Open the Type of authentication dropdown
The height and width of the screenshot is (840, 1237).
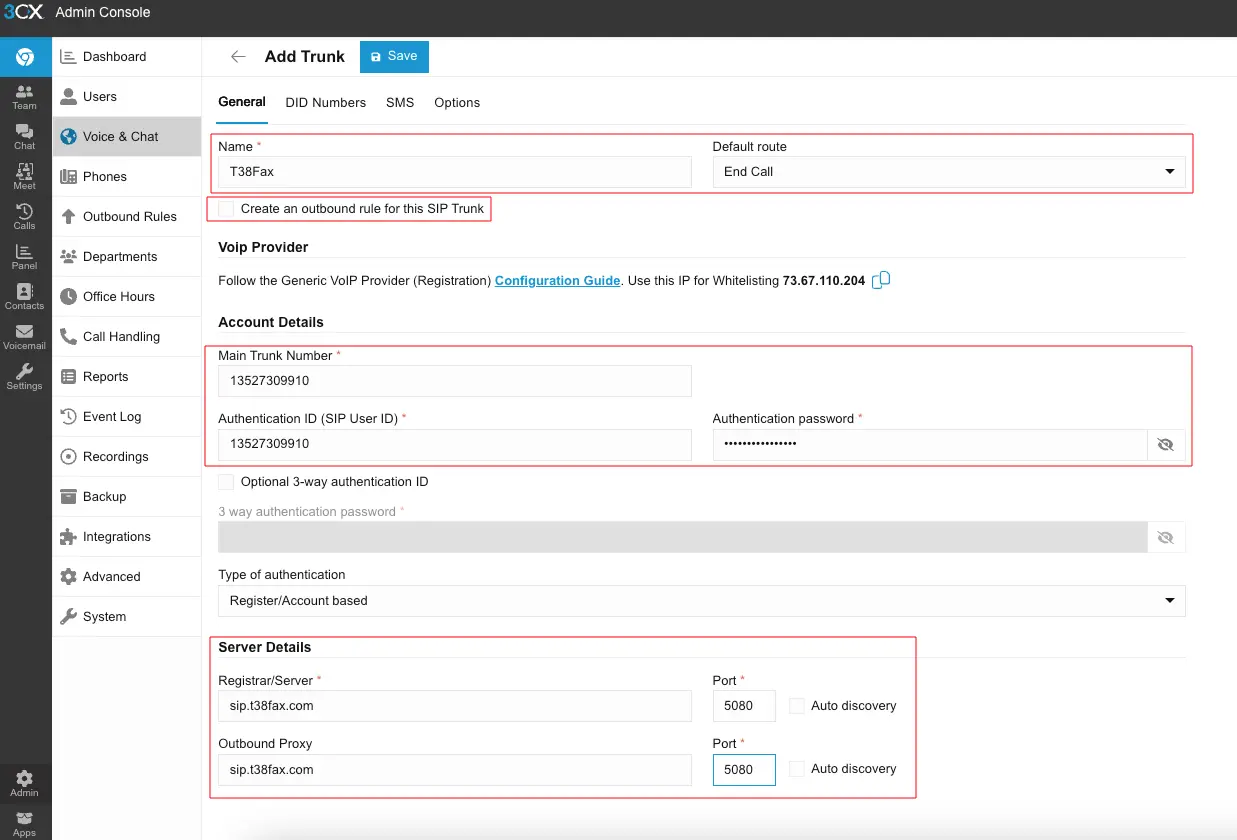click(x=701, y=601)
